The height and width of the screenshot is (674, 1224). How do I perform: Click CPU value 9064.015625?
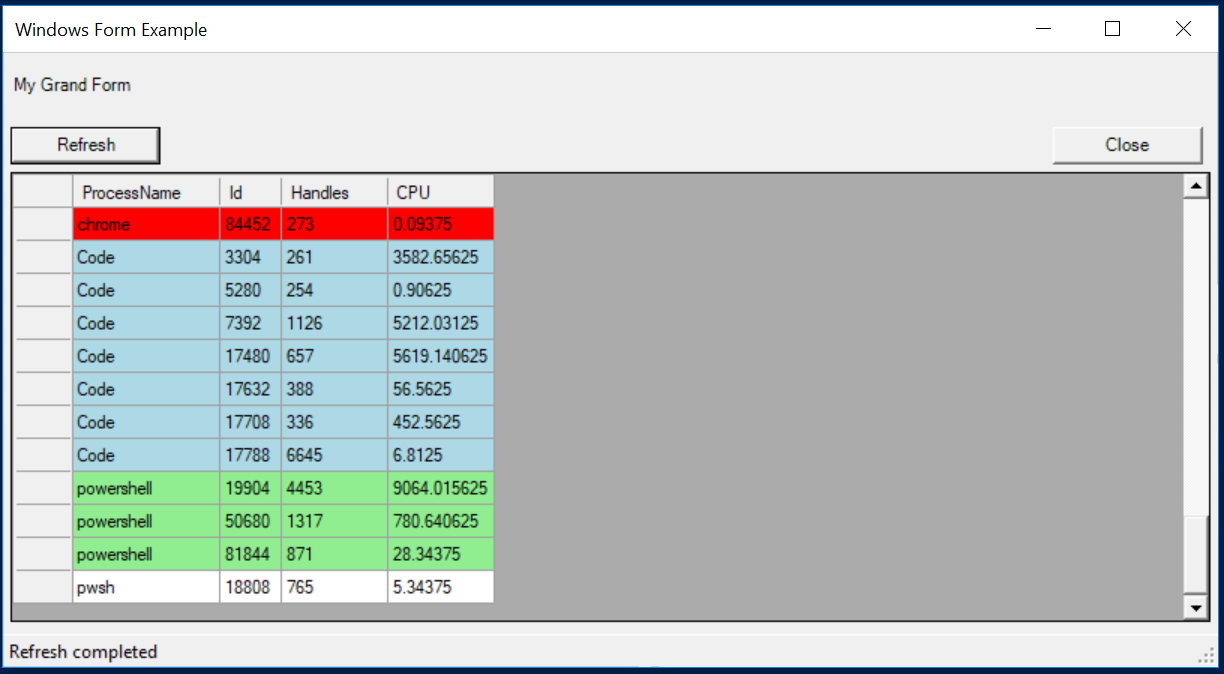(440, 489)
